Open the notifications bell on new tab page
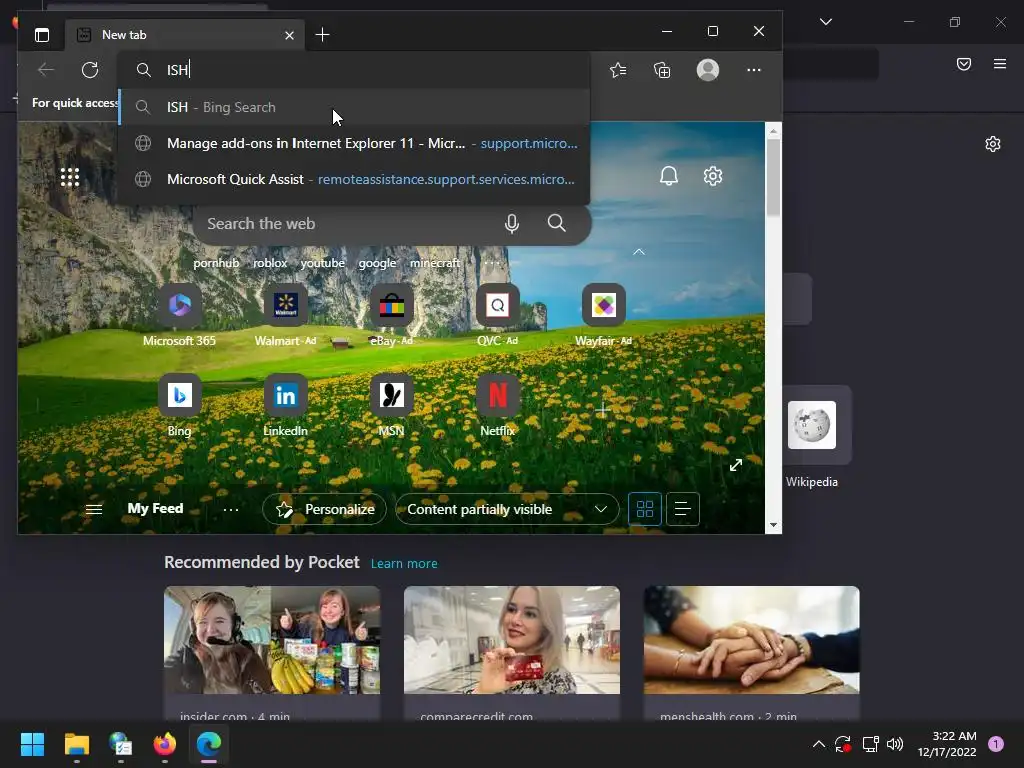This screenshot has height=768, width=1024. coord(669,176)
